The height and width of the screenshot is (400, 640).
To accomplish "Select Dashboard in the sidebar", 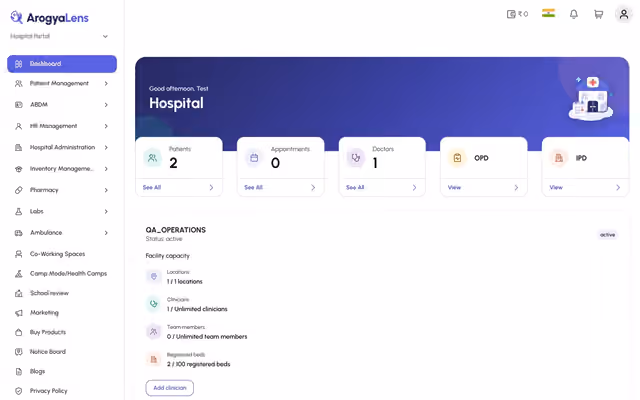I will 62,64.
